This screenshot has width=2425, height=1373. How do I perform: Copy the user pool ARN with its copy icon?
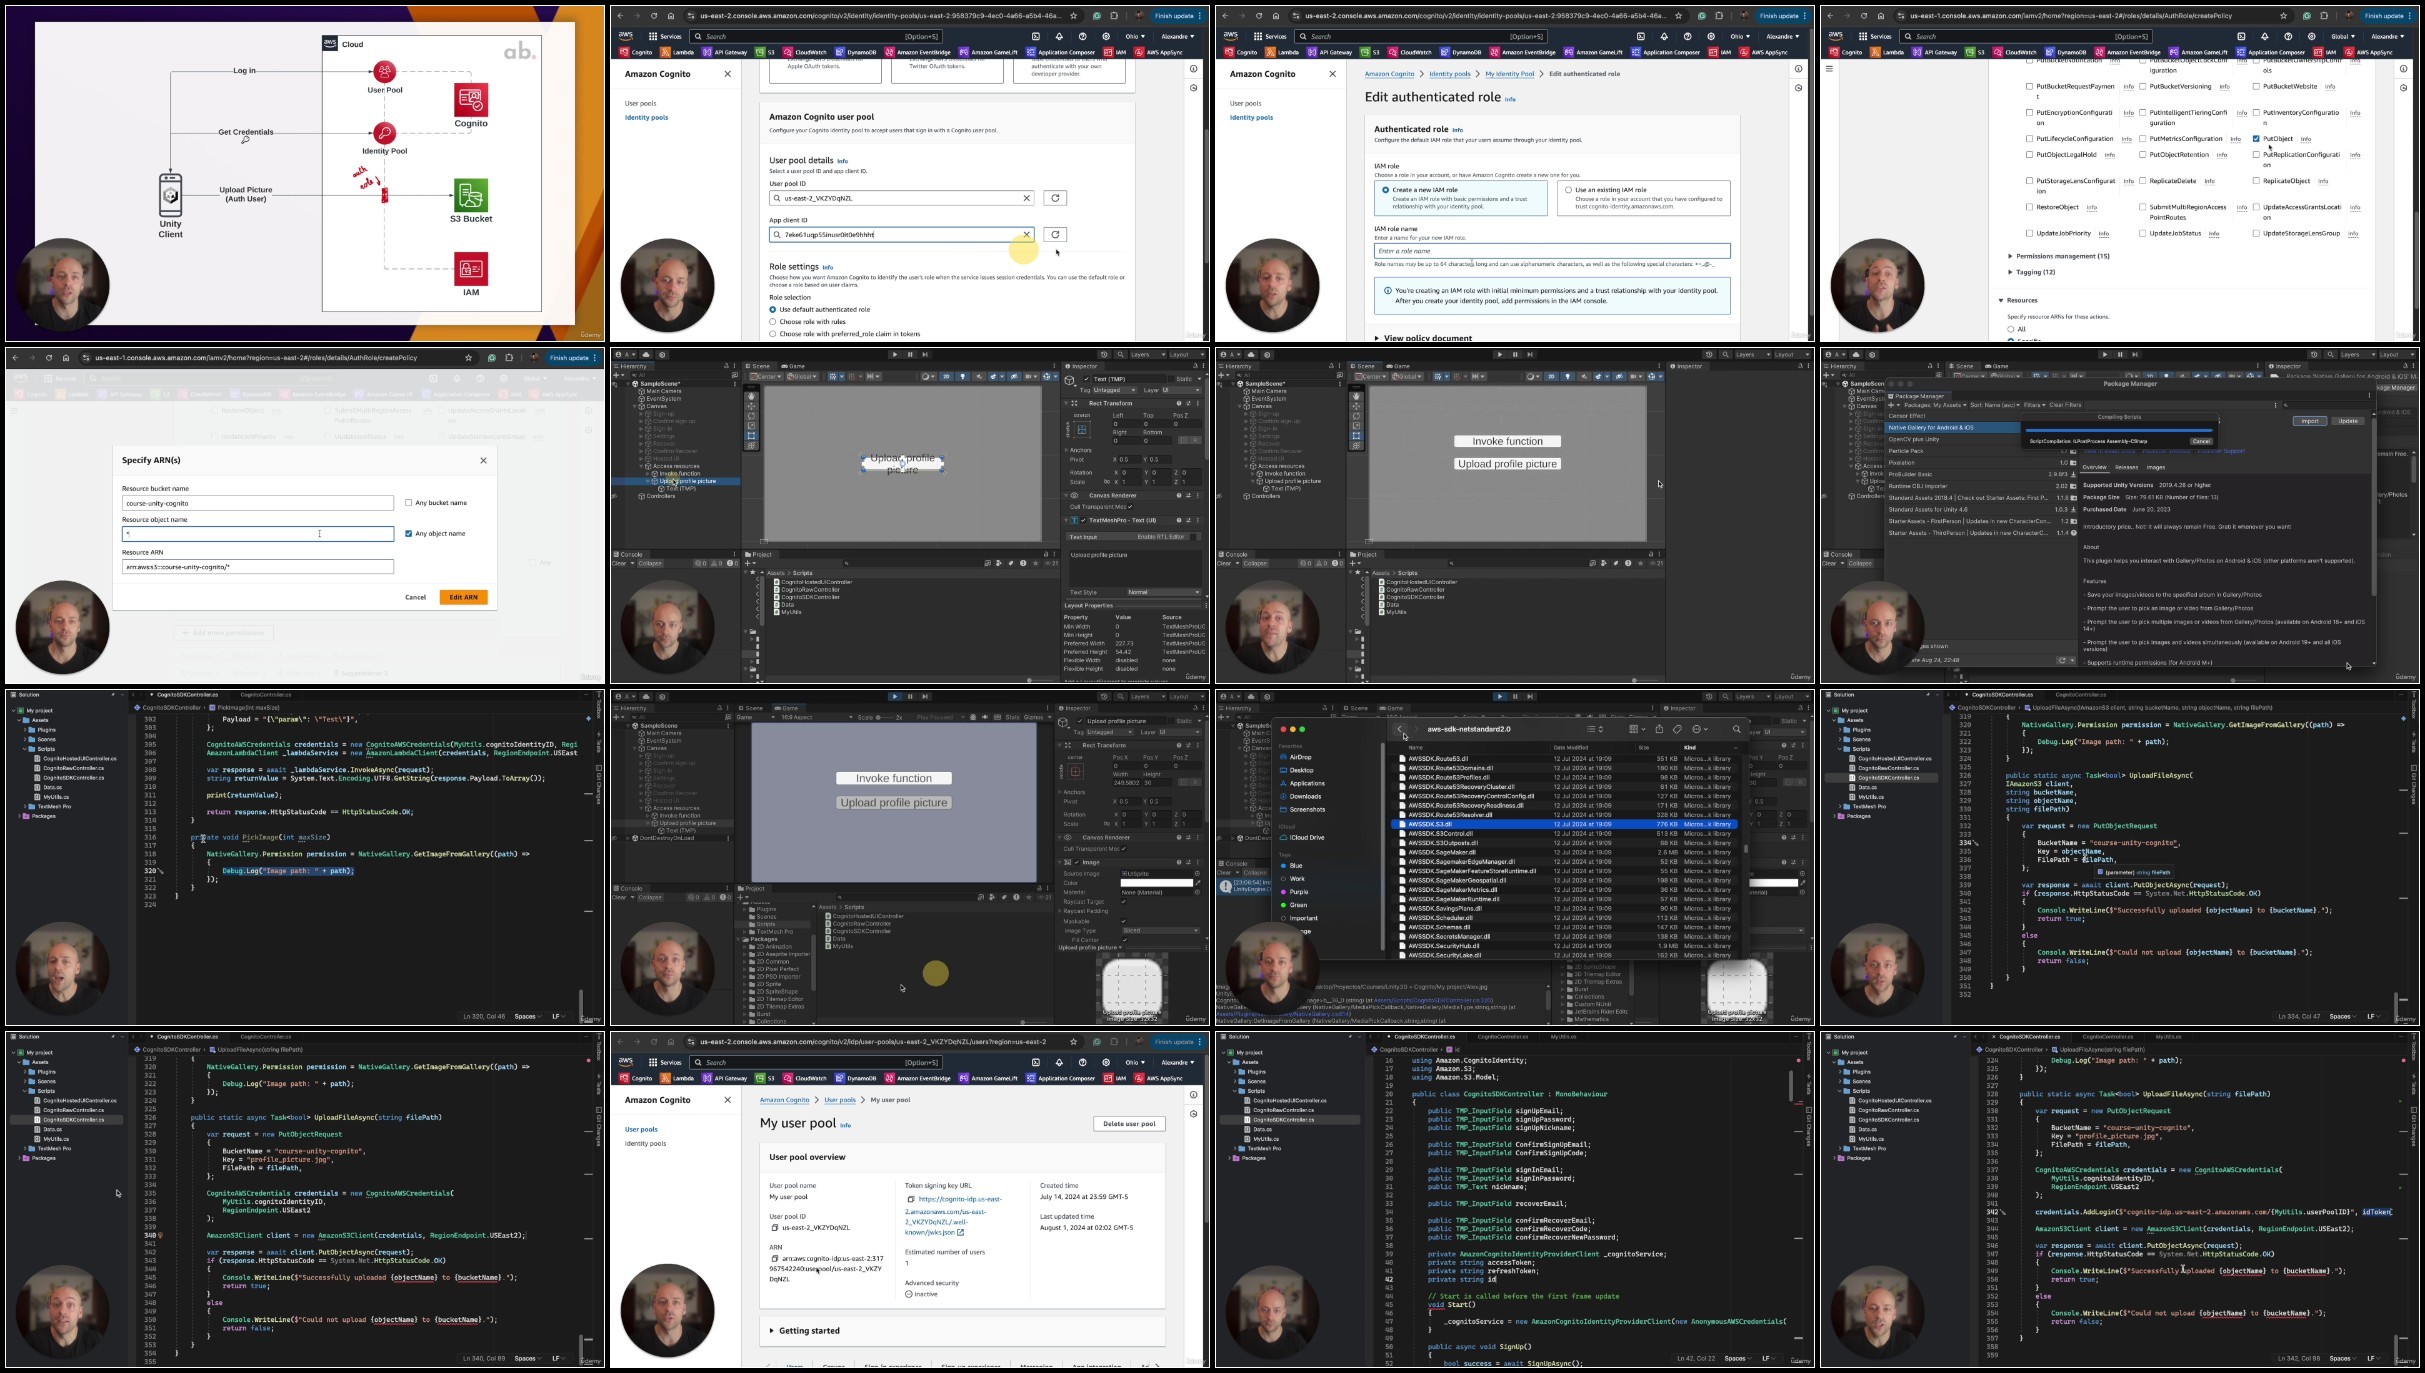774,1258
